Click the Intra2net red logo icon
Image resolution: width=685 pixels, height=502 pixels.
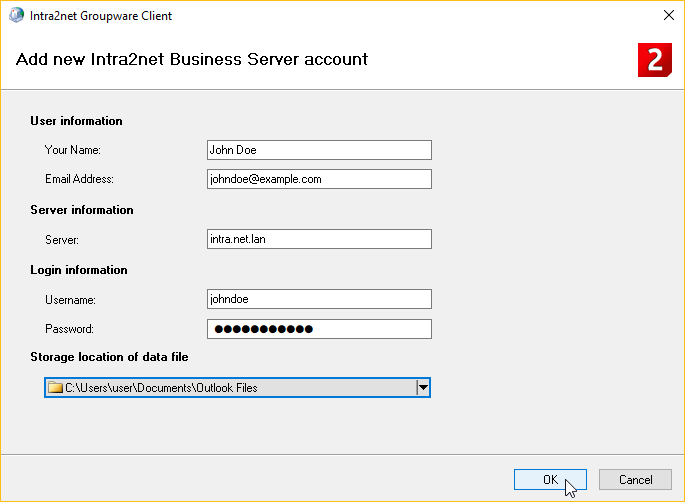click(654, 60)
